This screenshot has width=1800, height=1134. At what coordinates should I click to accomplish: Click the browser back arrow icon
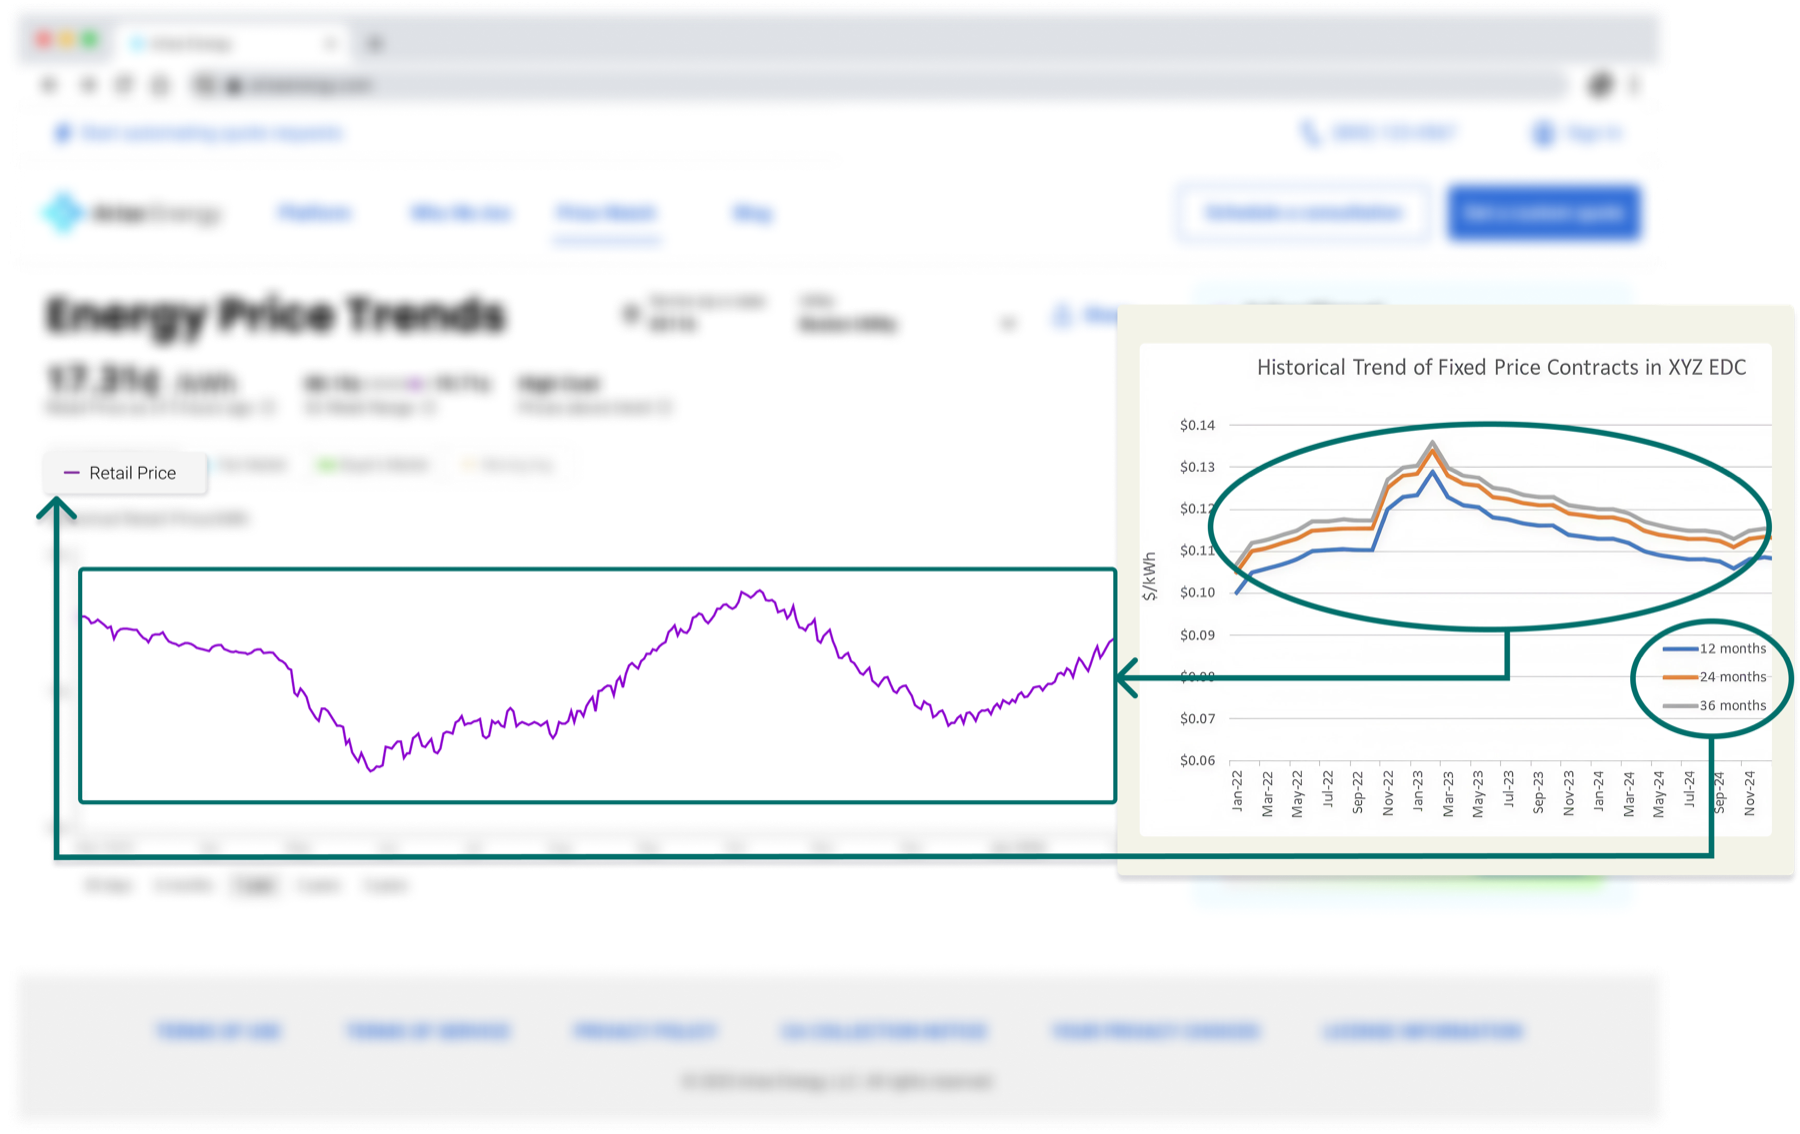tap(49, 85)
